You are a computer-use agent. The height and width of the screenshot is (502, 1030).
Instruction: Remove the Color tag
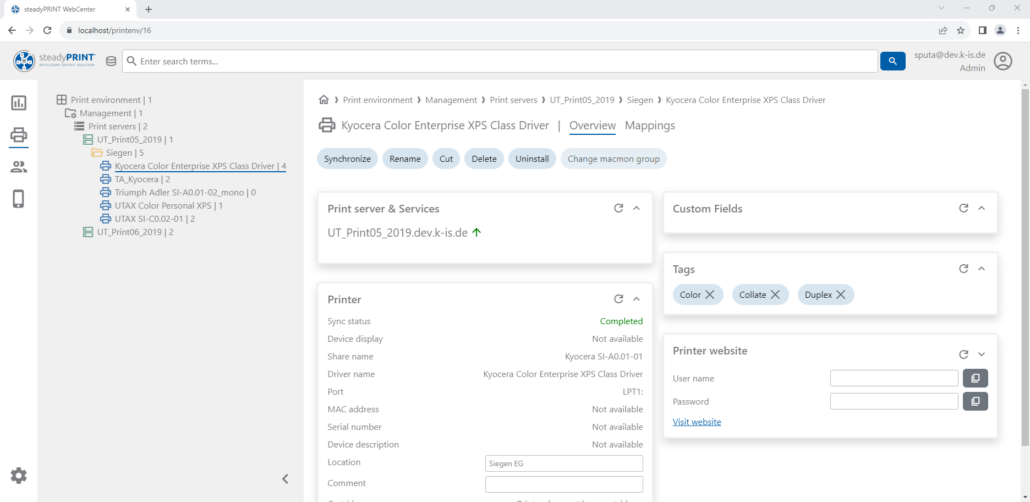[709, 295]
